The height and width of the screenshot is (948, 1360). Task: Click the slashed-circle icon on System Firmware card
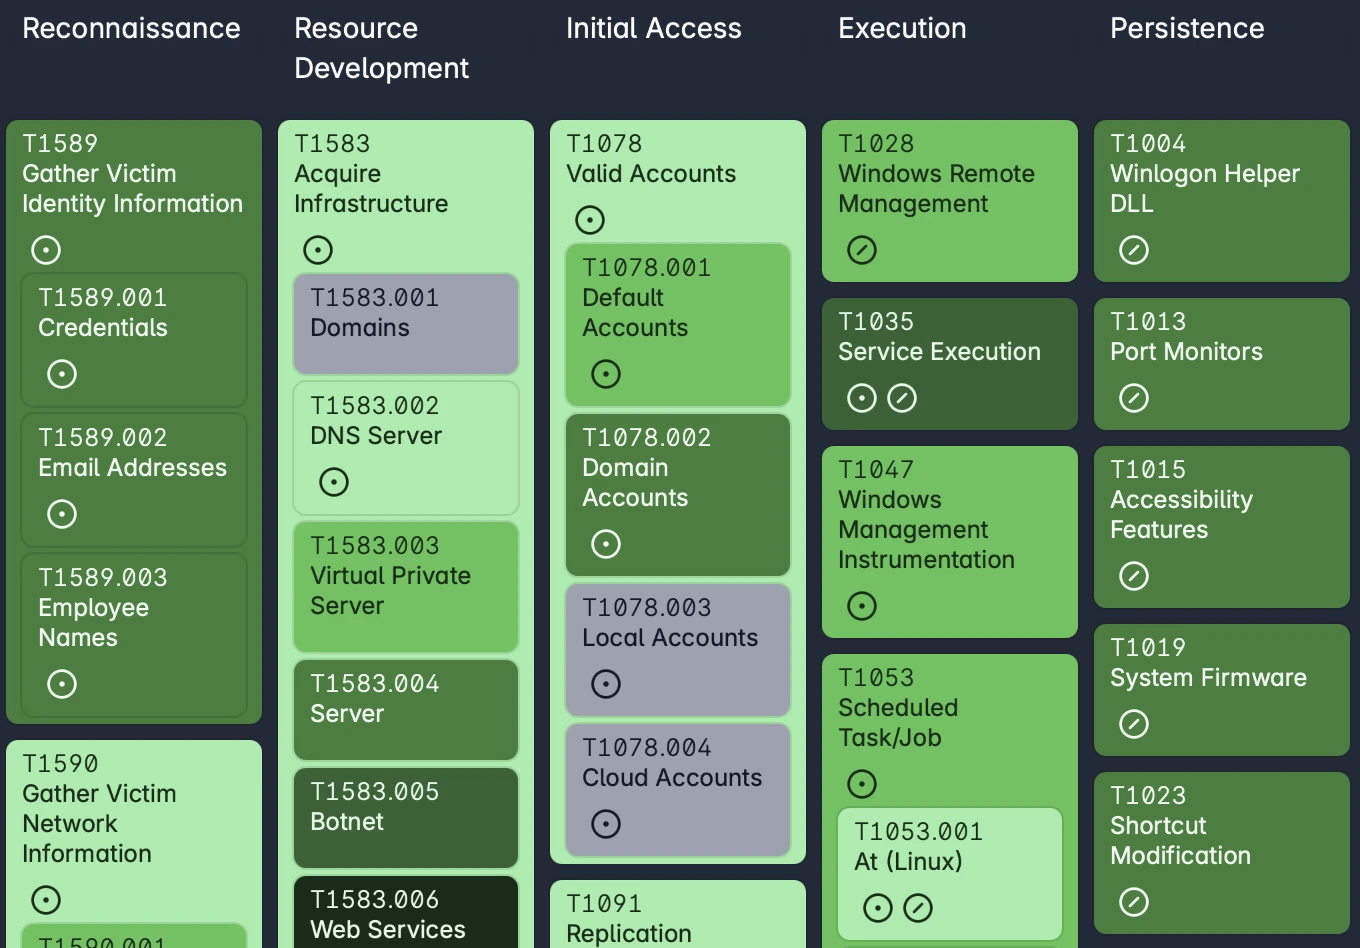pyautogui.click(x=1134, y=724)
